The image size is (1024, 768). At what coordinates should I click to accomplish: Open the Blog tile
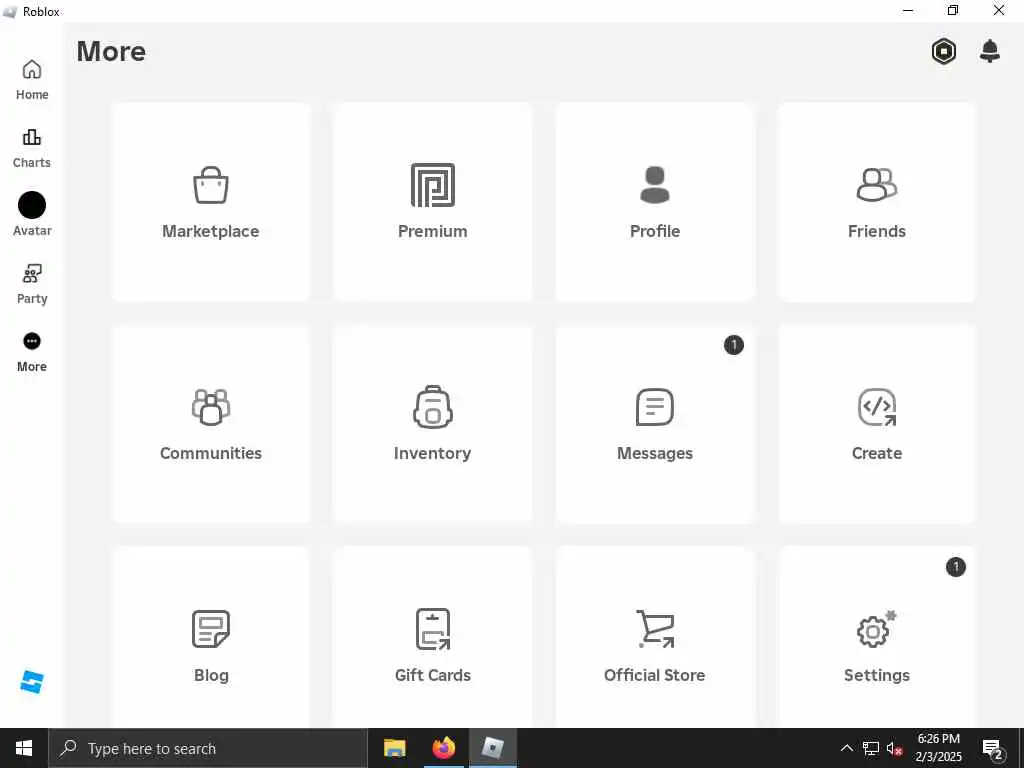[x=210, y=637]
